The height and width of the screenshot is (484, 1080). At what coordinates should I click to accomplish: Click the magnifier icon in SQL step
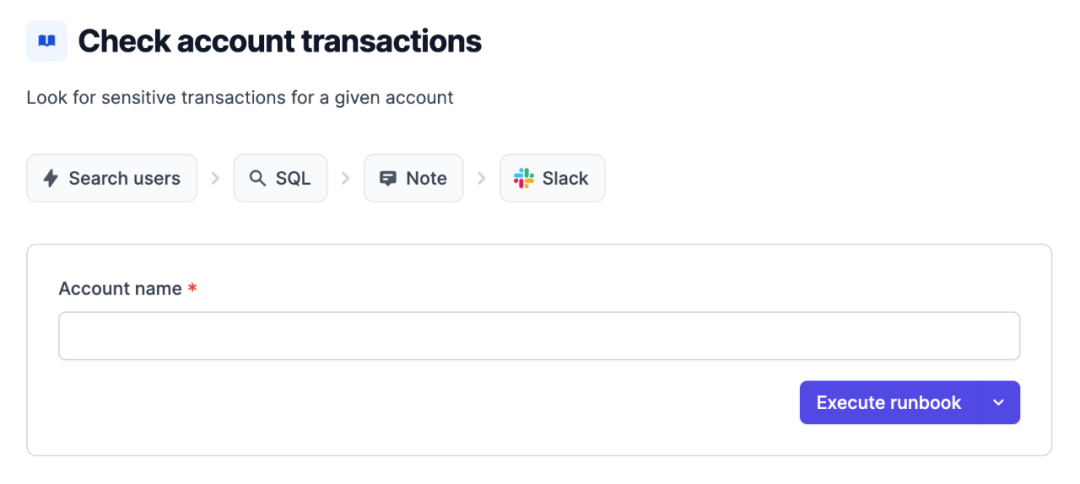click(x=258, y=178)
